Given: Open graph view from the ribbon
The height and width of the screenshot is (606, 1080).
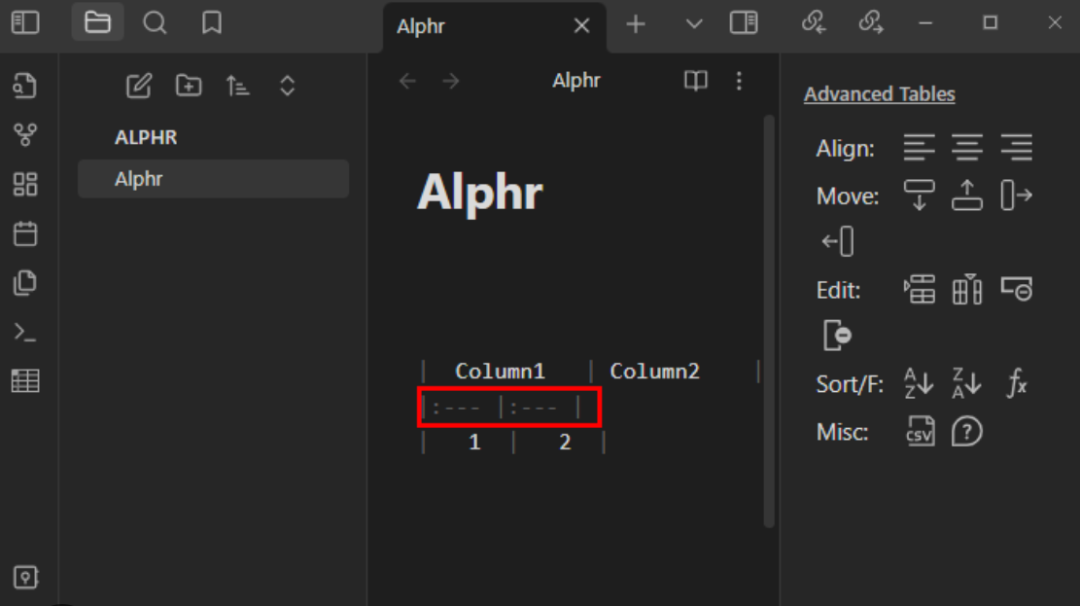Looking at the screenshot, I should (25, 135).
